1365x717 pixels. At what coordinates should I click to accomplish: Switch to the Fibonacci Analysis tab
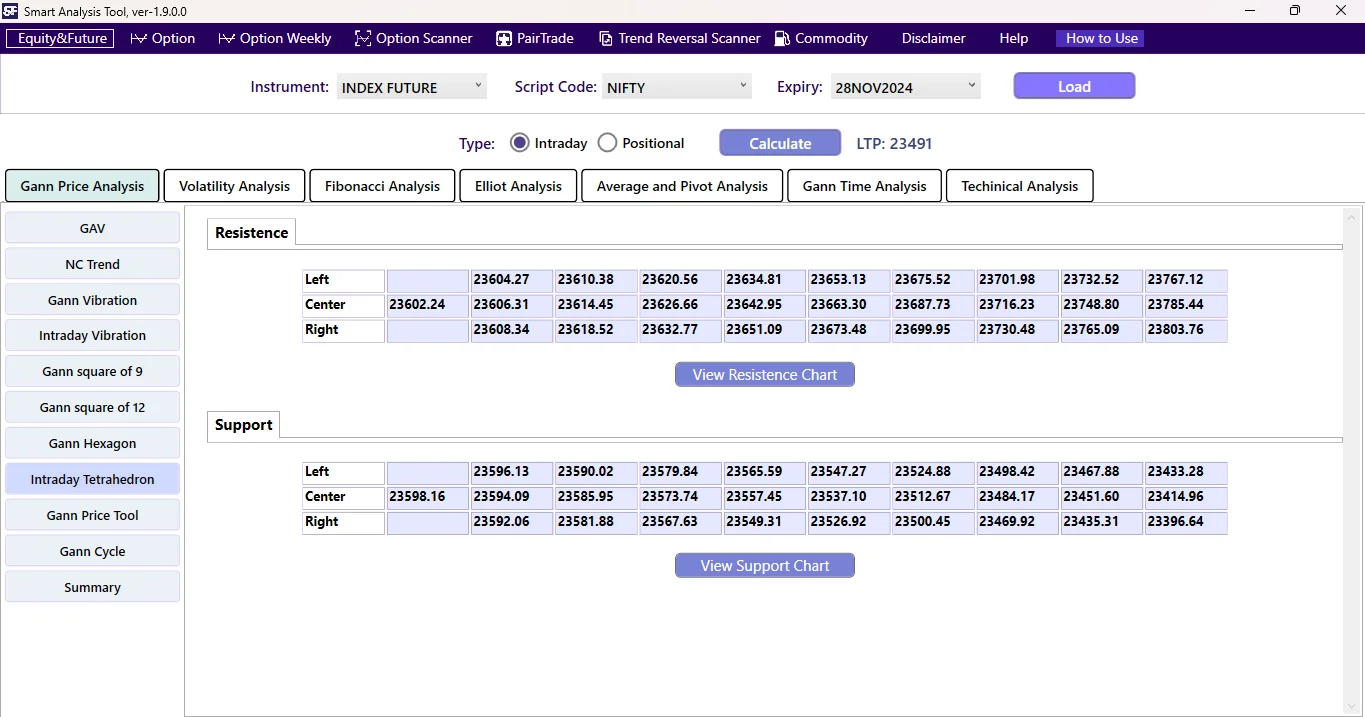[381, 185]
